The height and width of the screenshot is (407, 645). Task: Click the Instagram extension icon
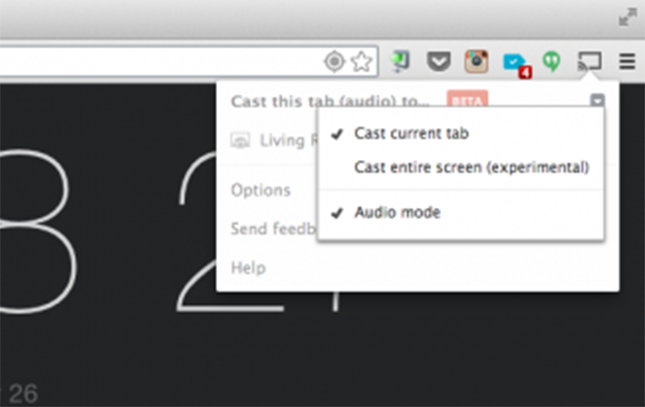[x=476, y=61]
